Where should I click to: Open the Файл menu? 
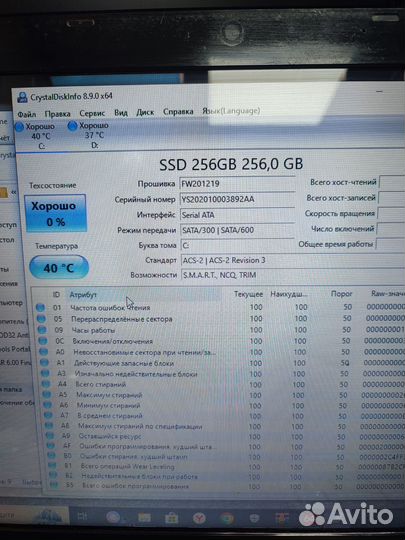click(x=27, y=114)
